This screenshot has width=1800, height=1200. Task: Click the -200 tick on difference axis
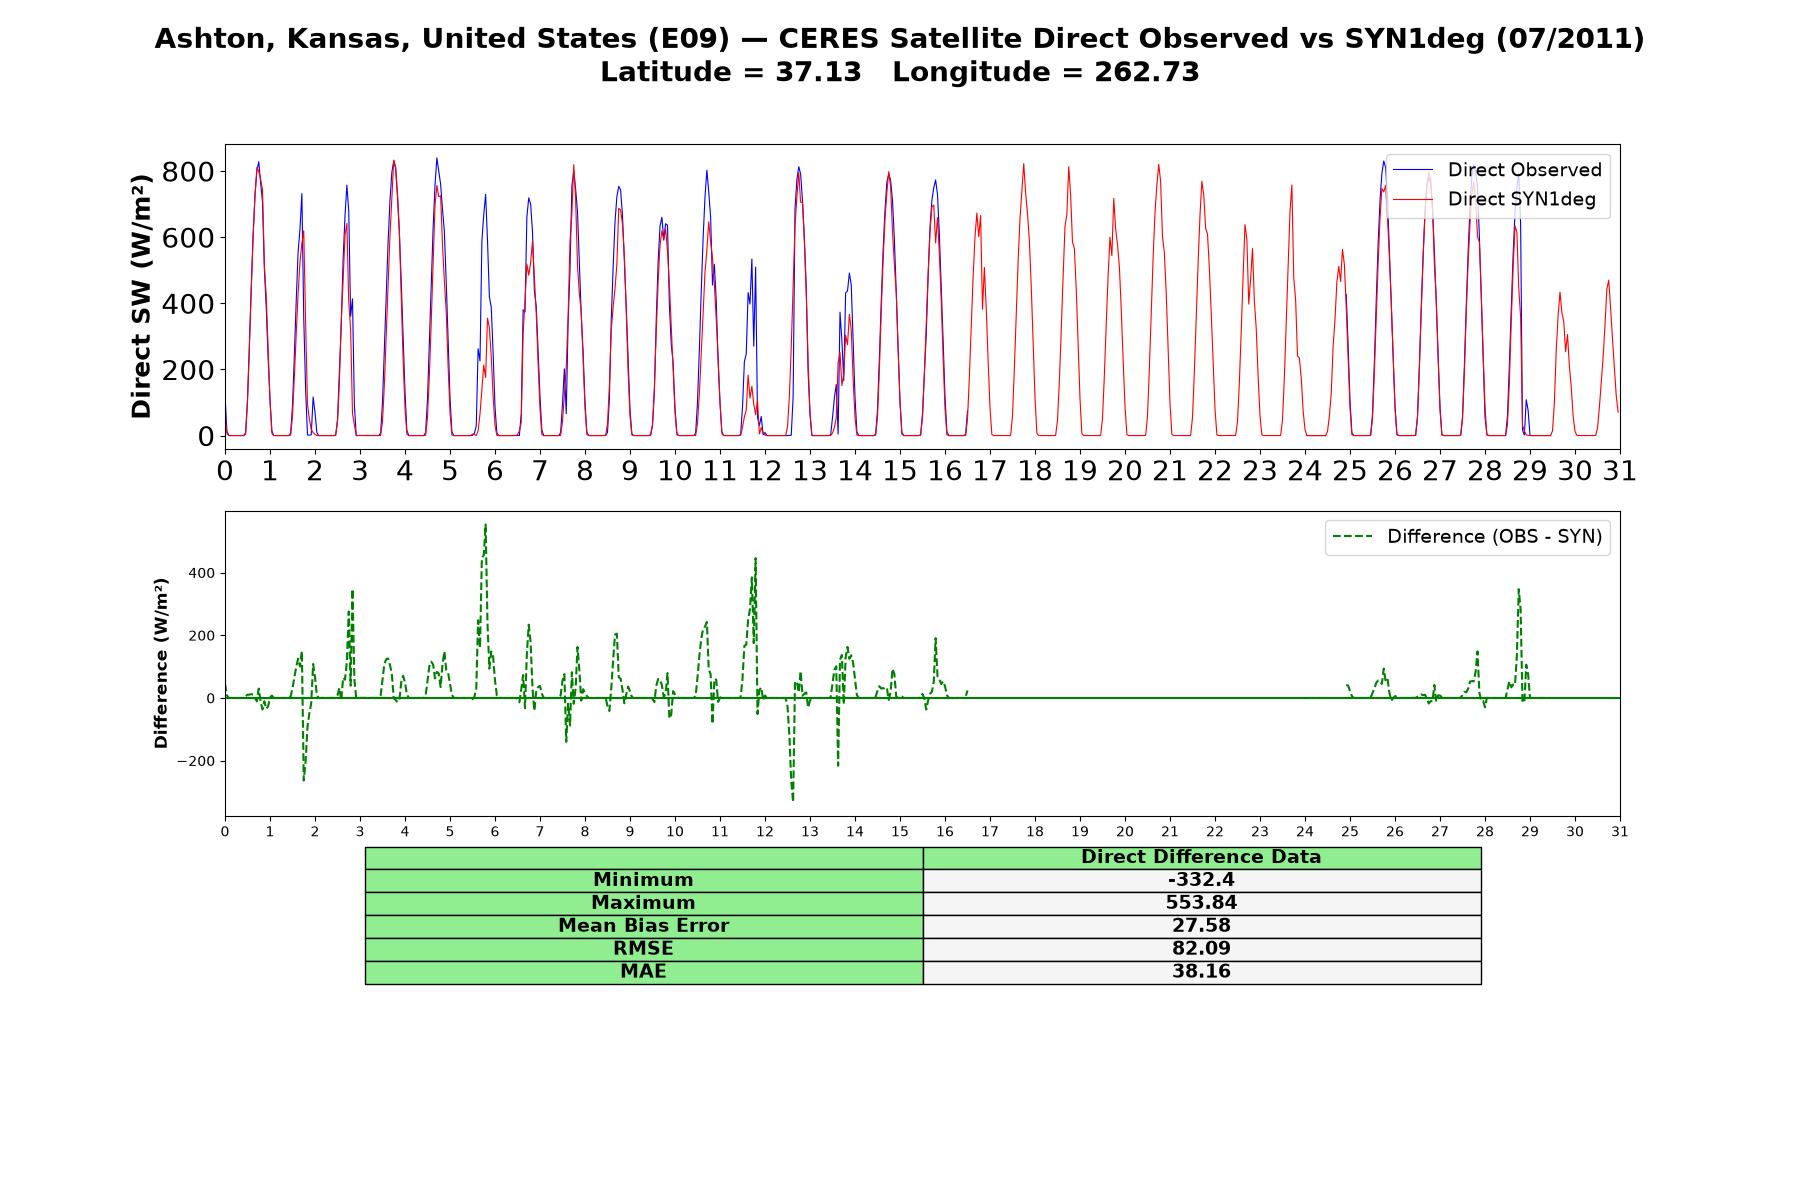(x=196, y=761)
